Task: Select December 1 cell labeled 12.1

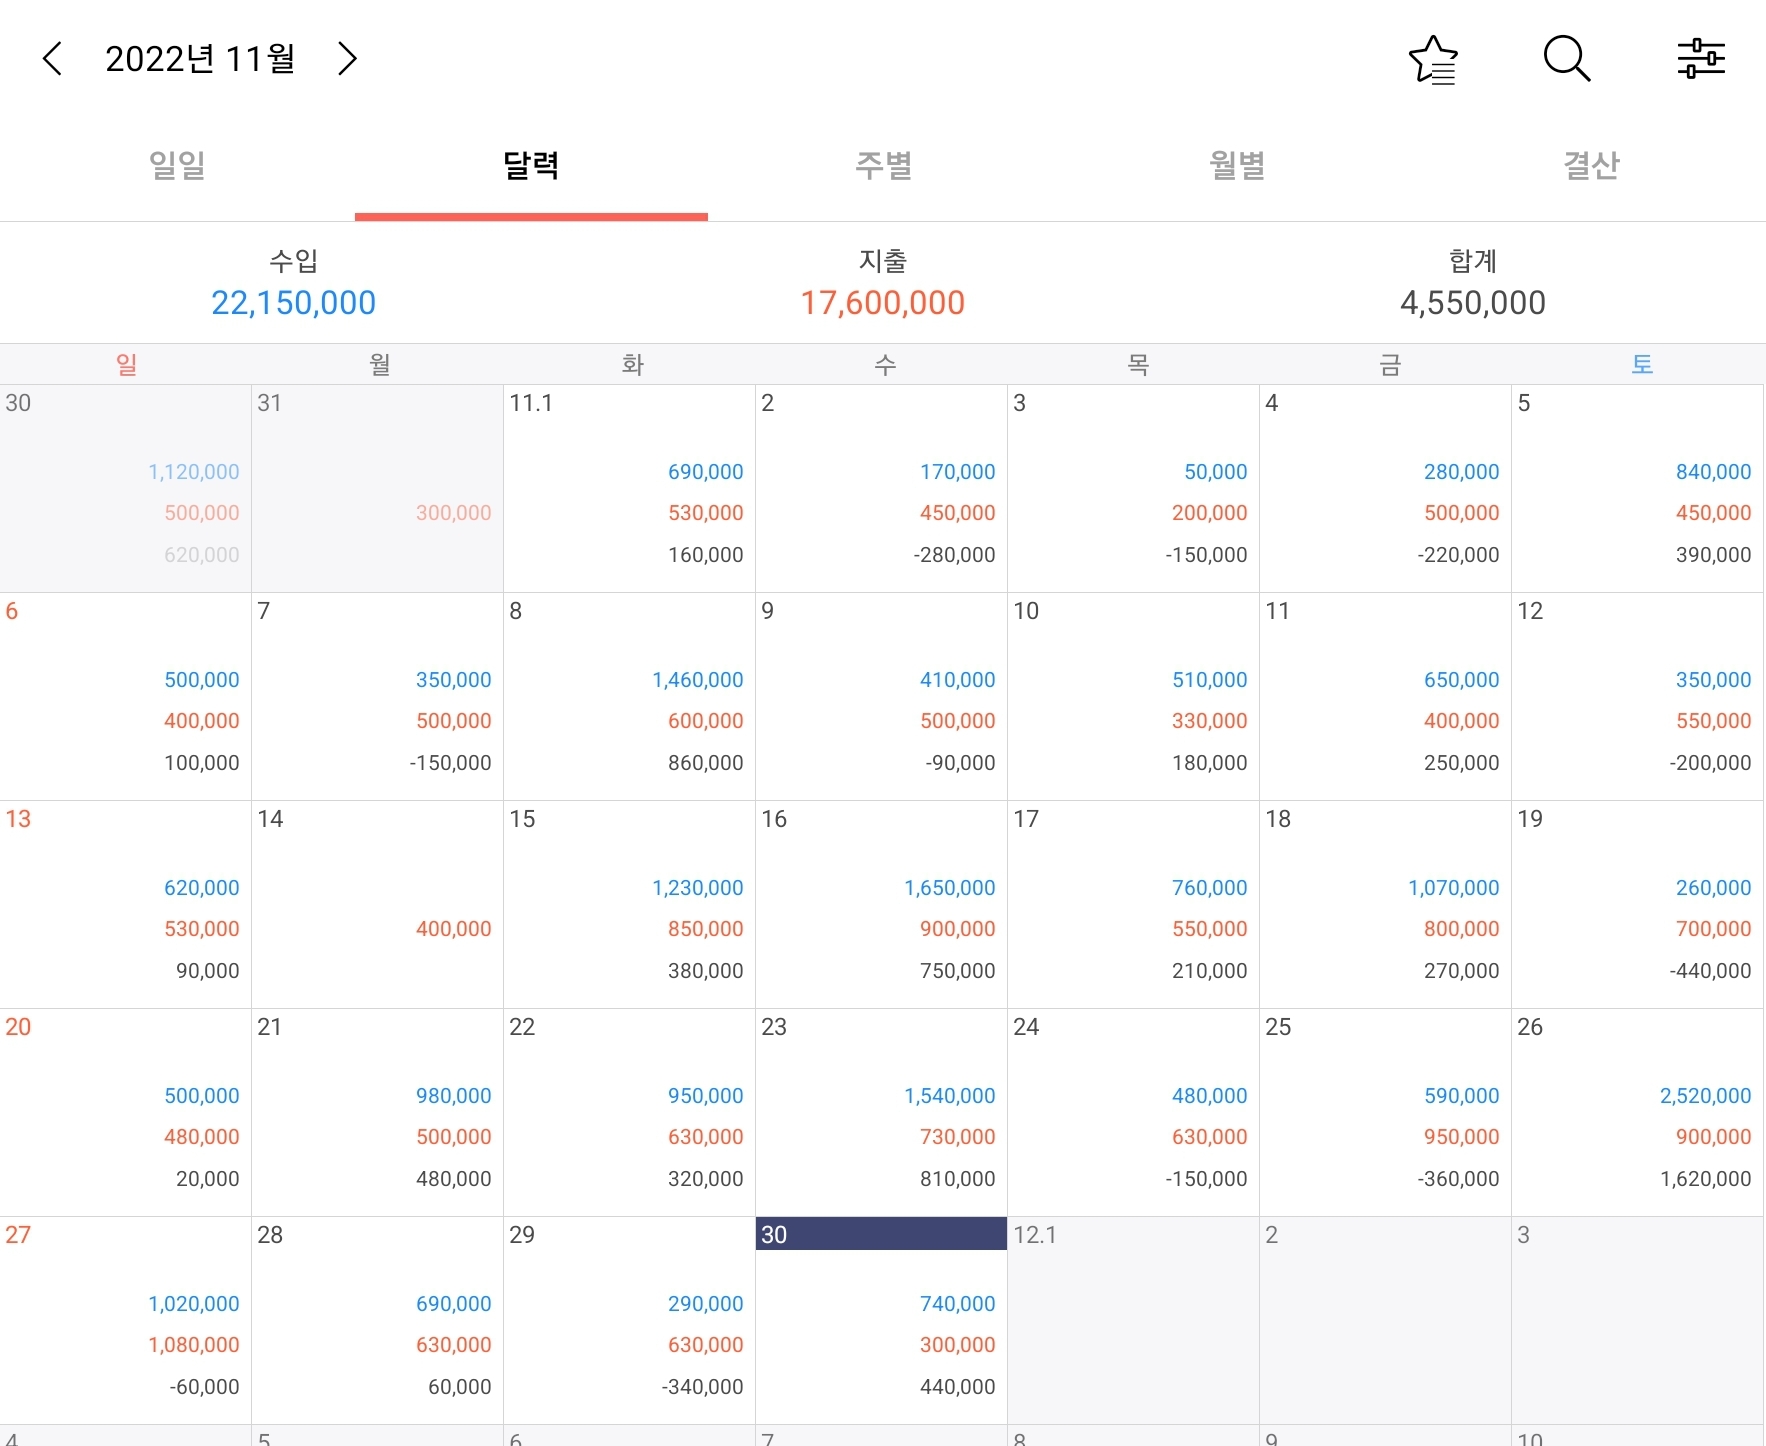Action: click(x=1133, y=1320)
